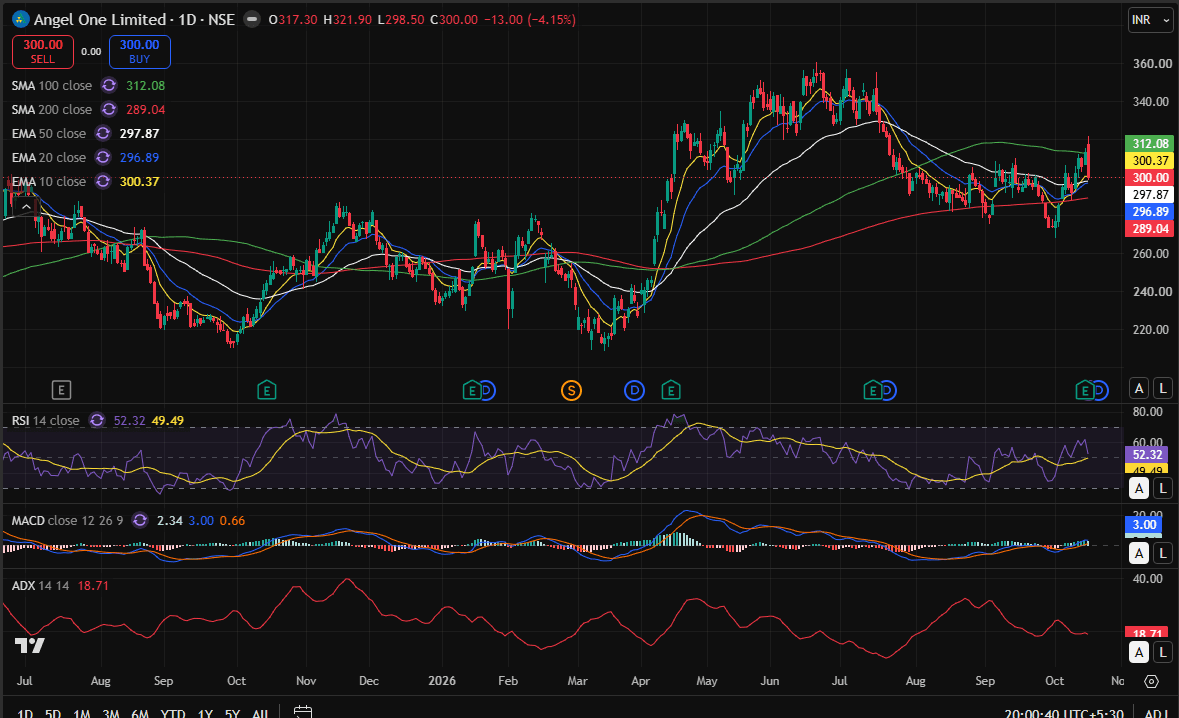Open the INR currency dropdown
The image size is (1179, 718).
coord(1150,20)
